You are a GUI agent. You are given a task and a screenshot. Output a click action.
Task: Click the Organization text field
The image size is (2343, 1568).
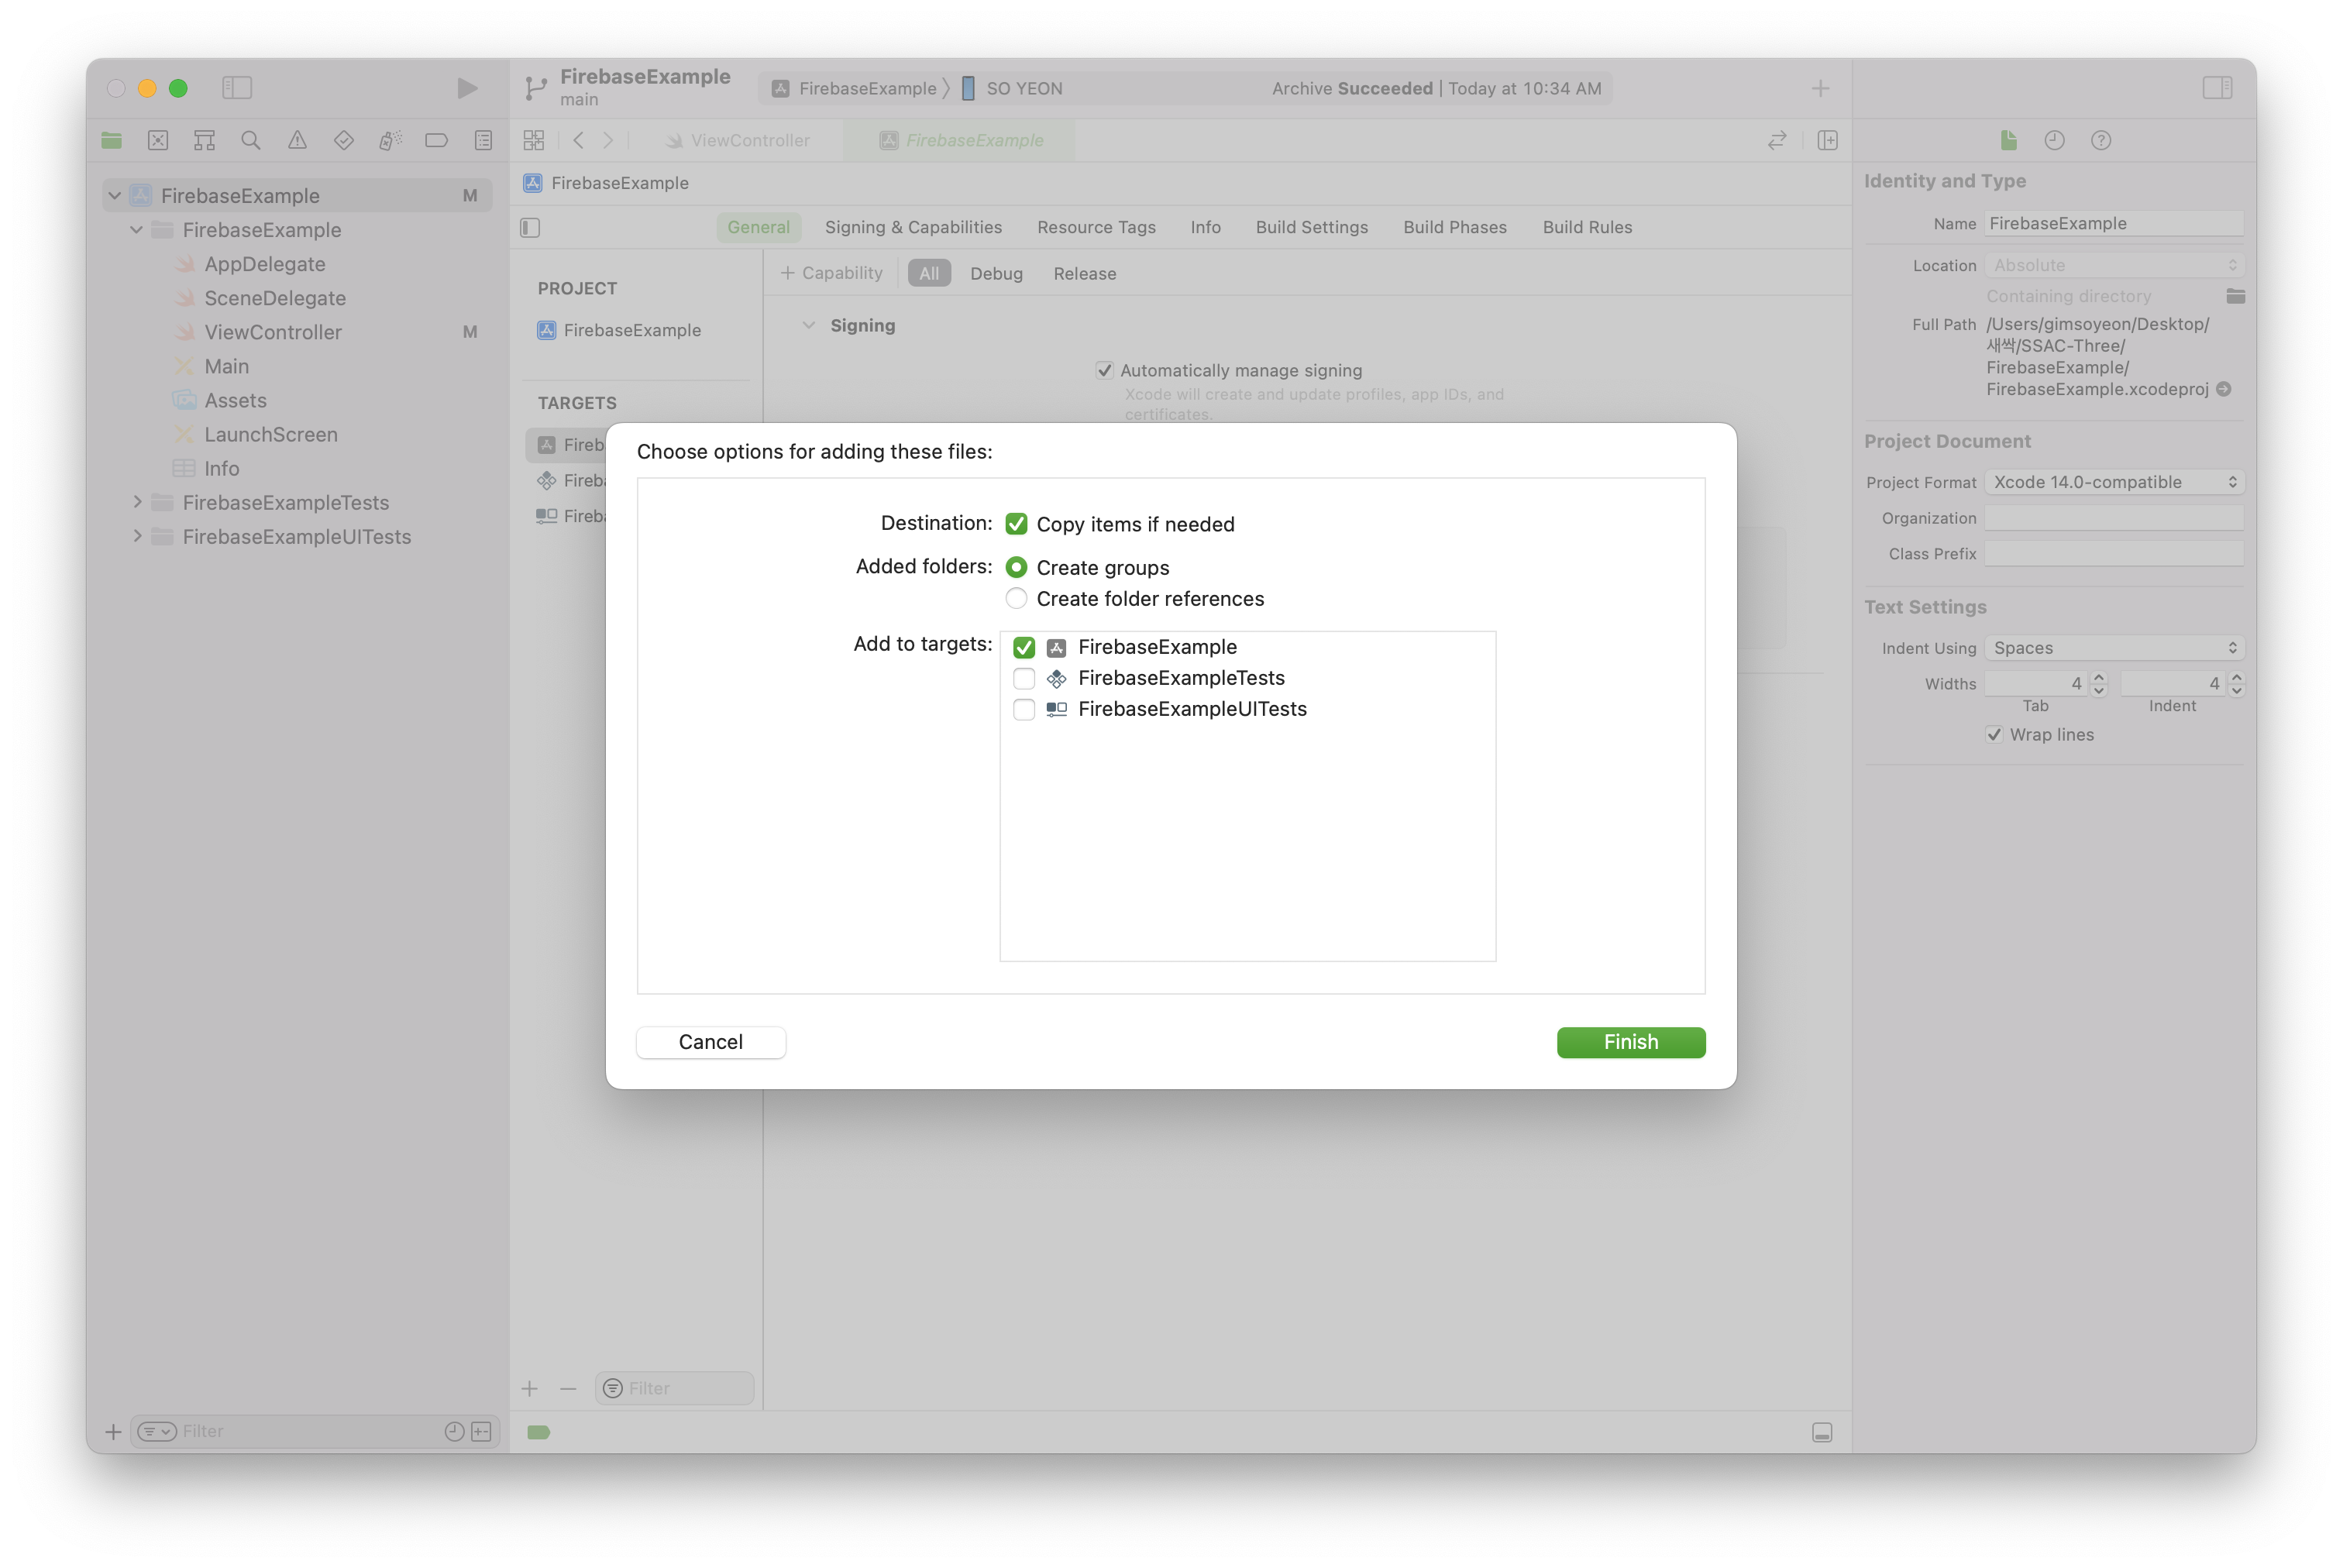coord(2112,518)
